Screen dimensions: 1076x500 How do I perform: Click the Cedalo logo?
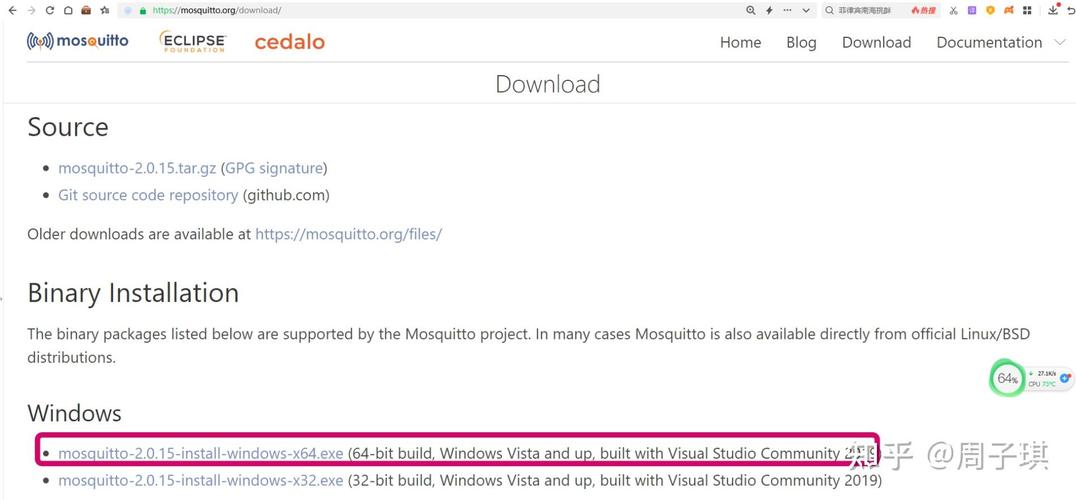point(289,42)
